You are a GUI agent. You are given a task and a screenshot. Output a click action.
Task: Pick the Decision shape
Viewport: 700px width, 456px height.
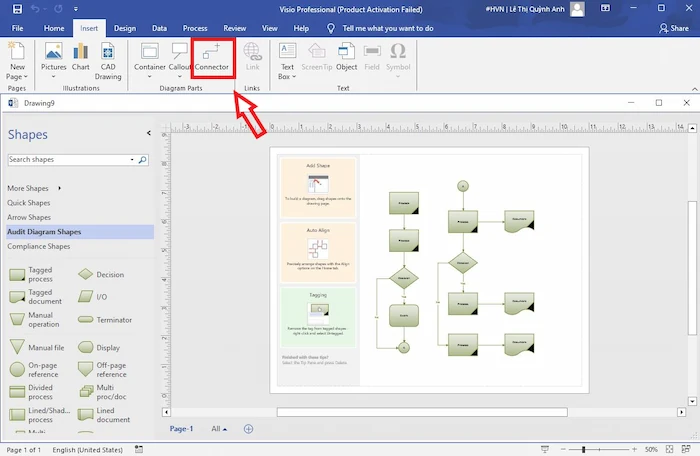(101, 274)
